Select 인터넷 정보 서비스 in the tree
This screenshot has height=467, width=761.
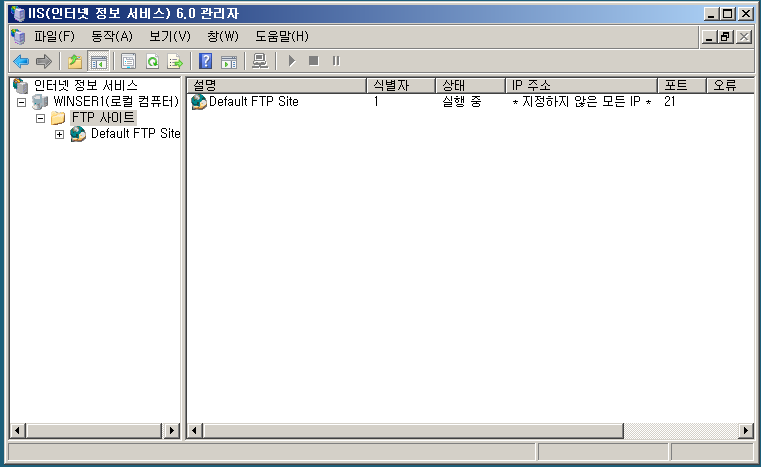[x=85, y=85]
